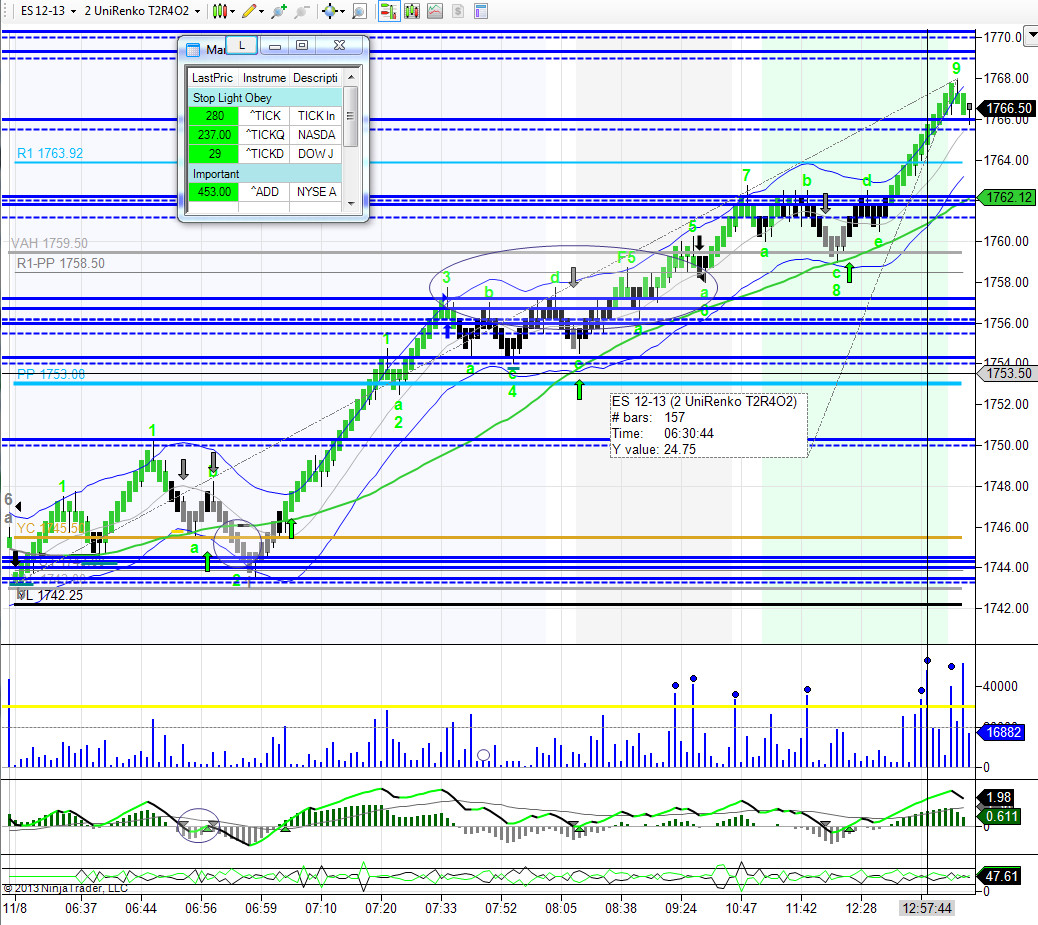Select the crosshair cursor tool icon

tap(329, 11)
